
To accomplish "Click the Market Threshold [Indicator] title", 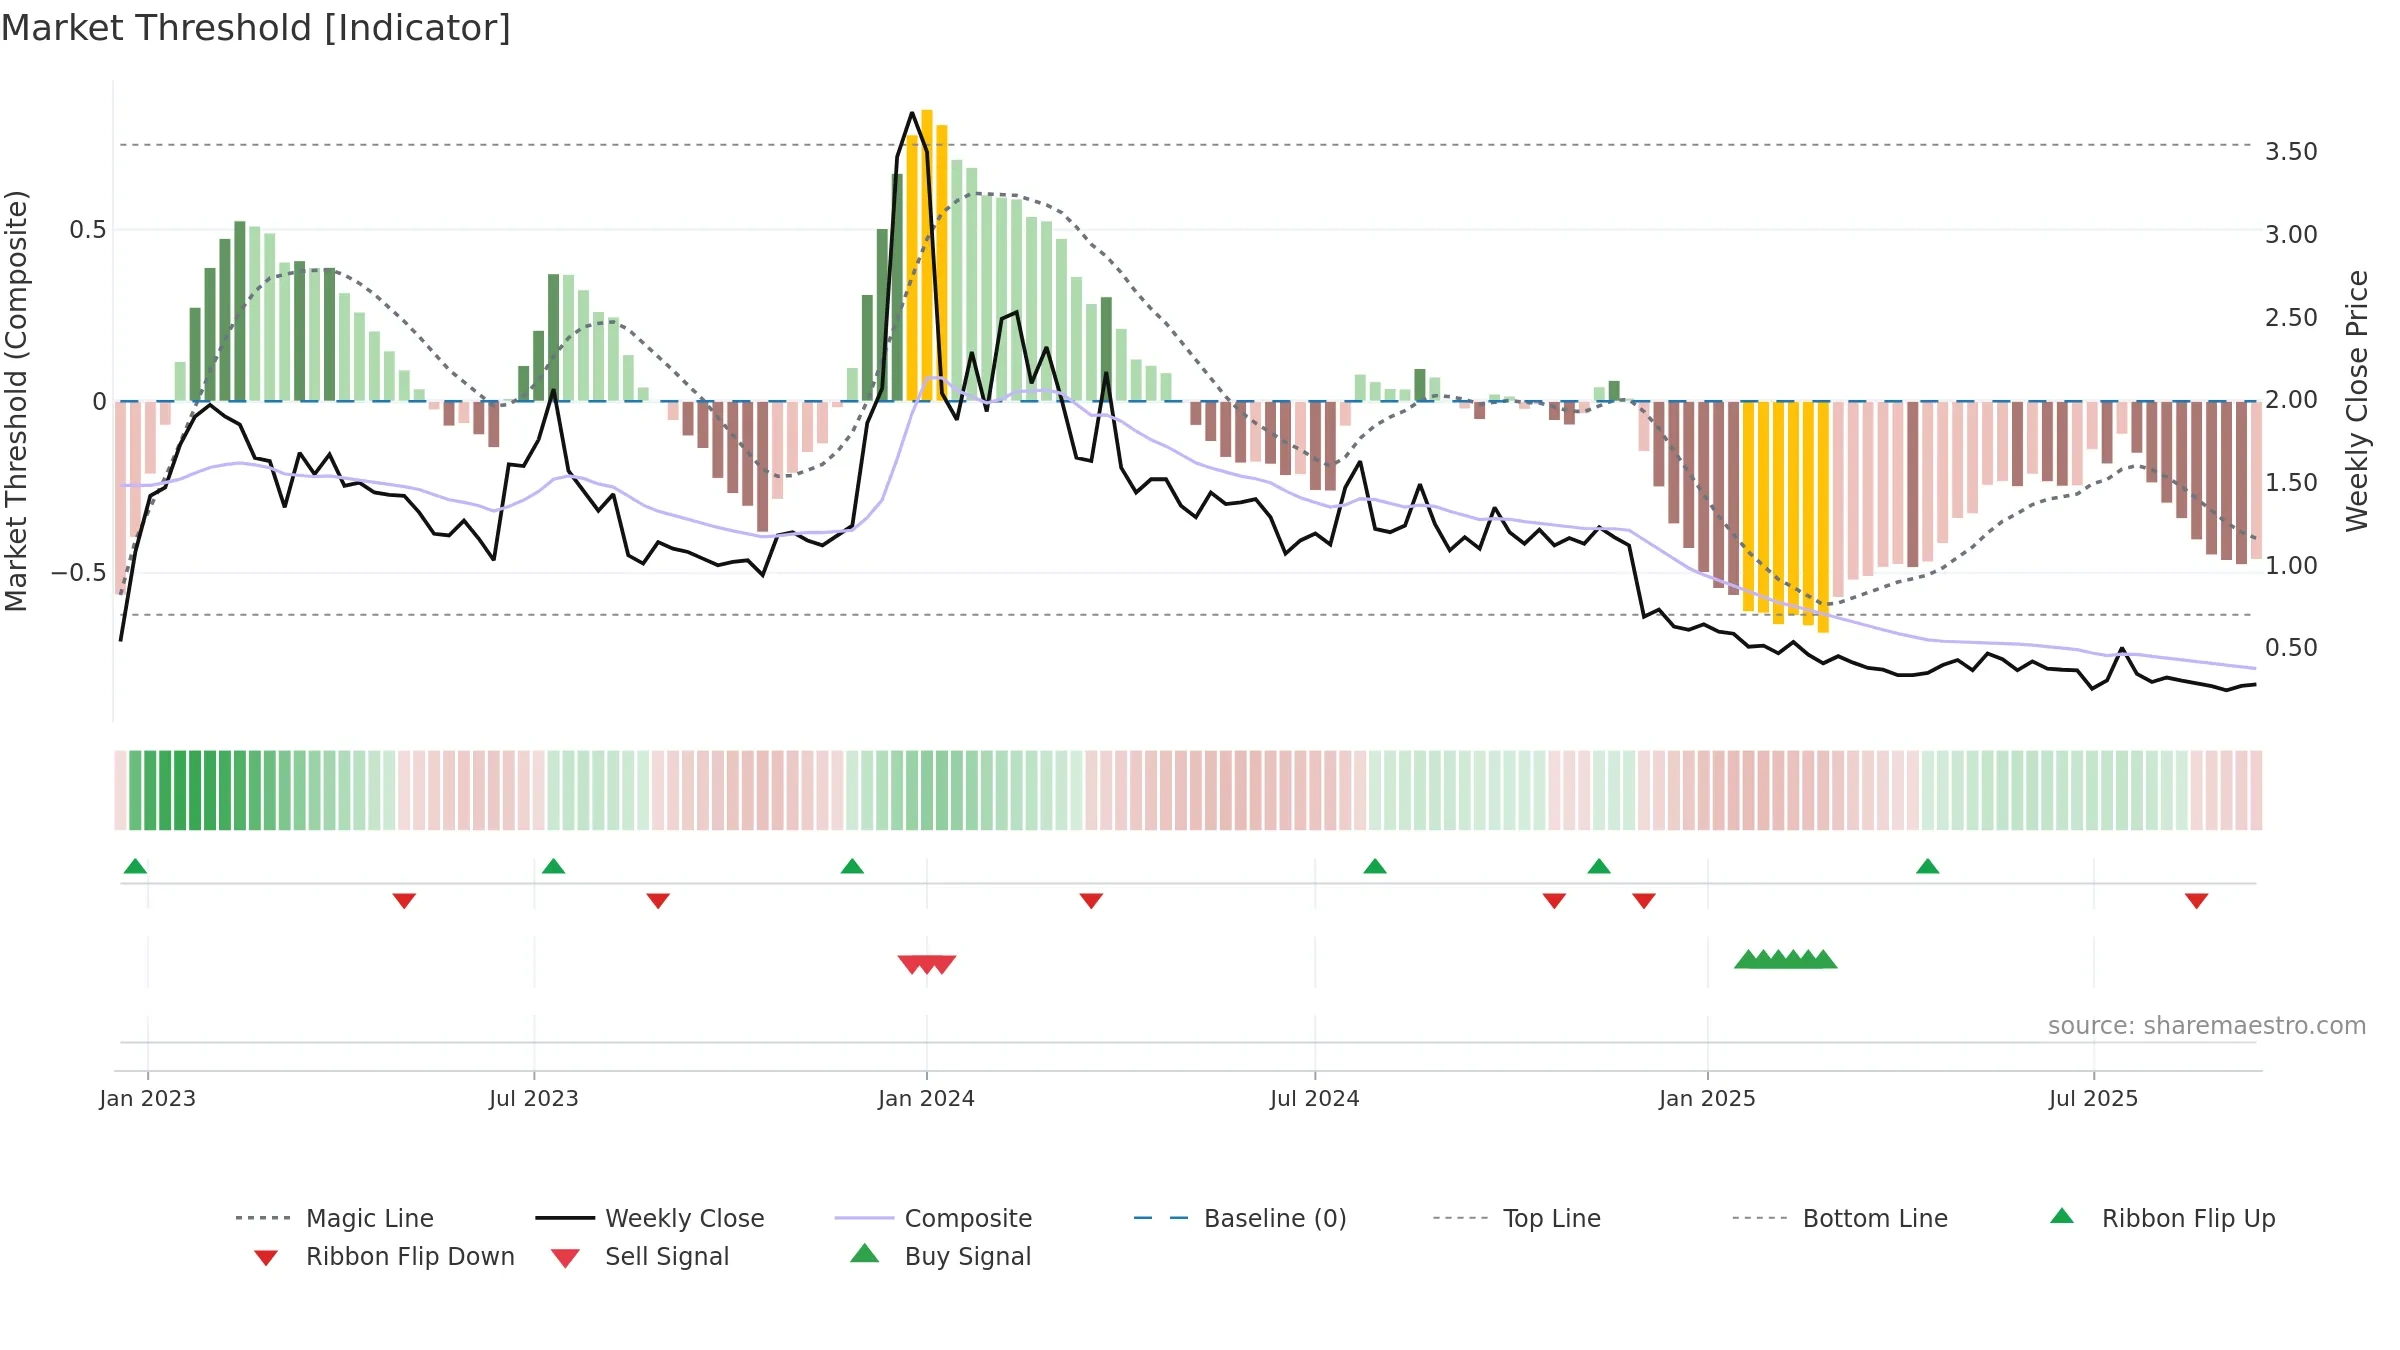I will tap(256, 28).
